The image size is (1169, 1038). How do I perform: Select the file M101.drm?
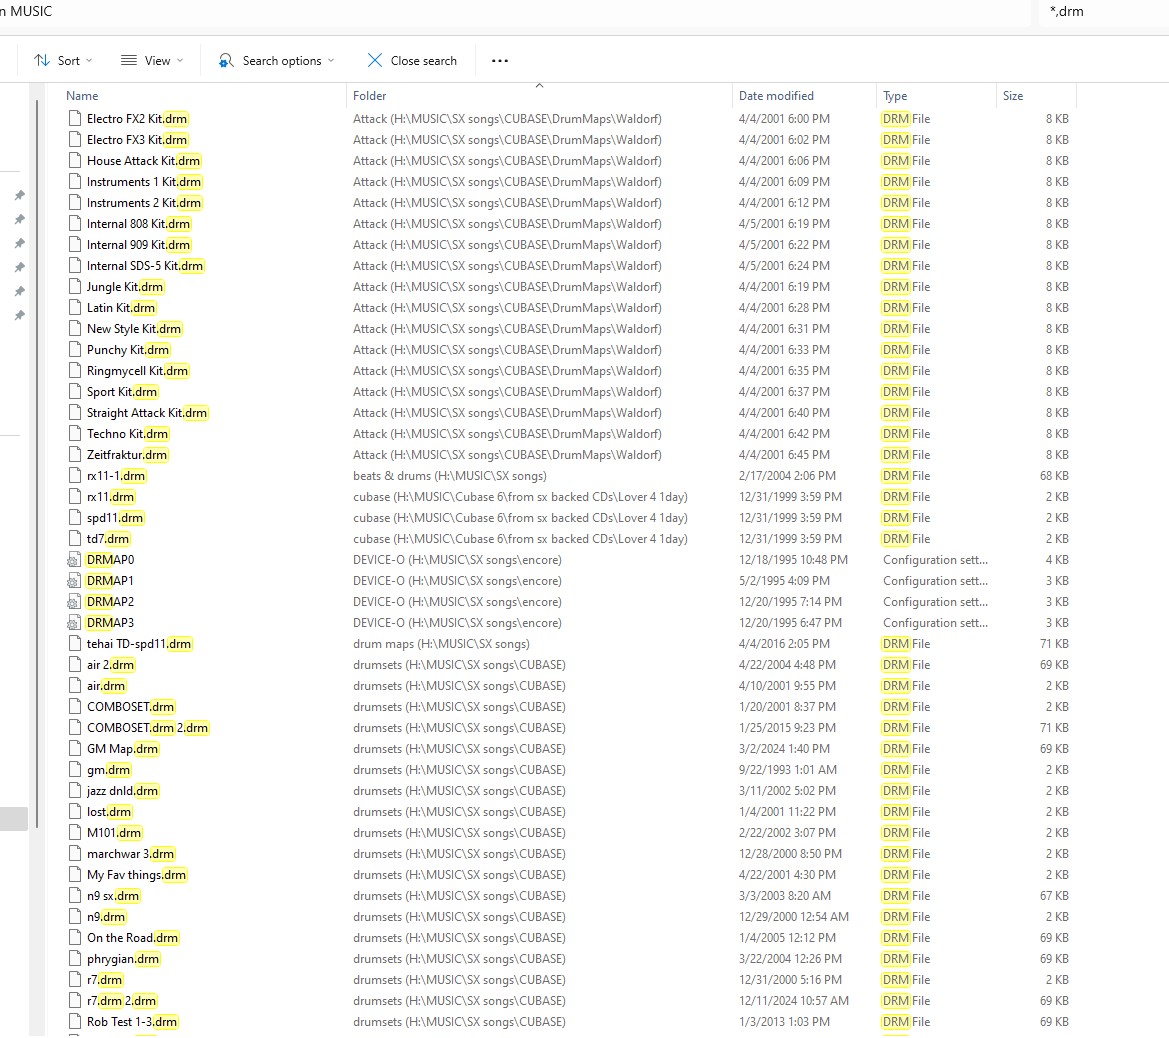coord(114,832)
